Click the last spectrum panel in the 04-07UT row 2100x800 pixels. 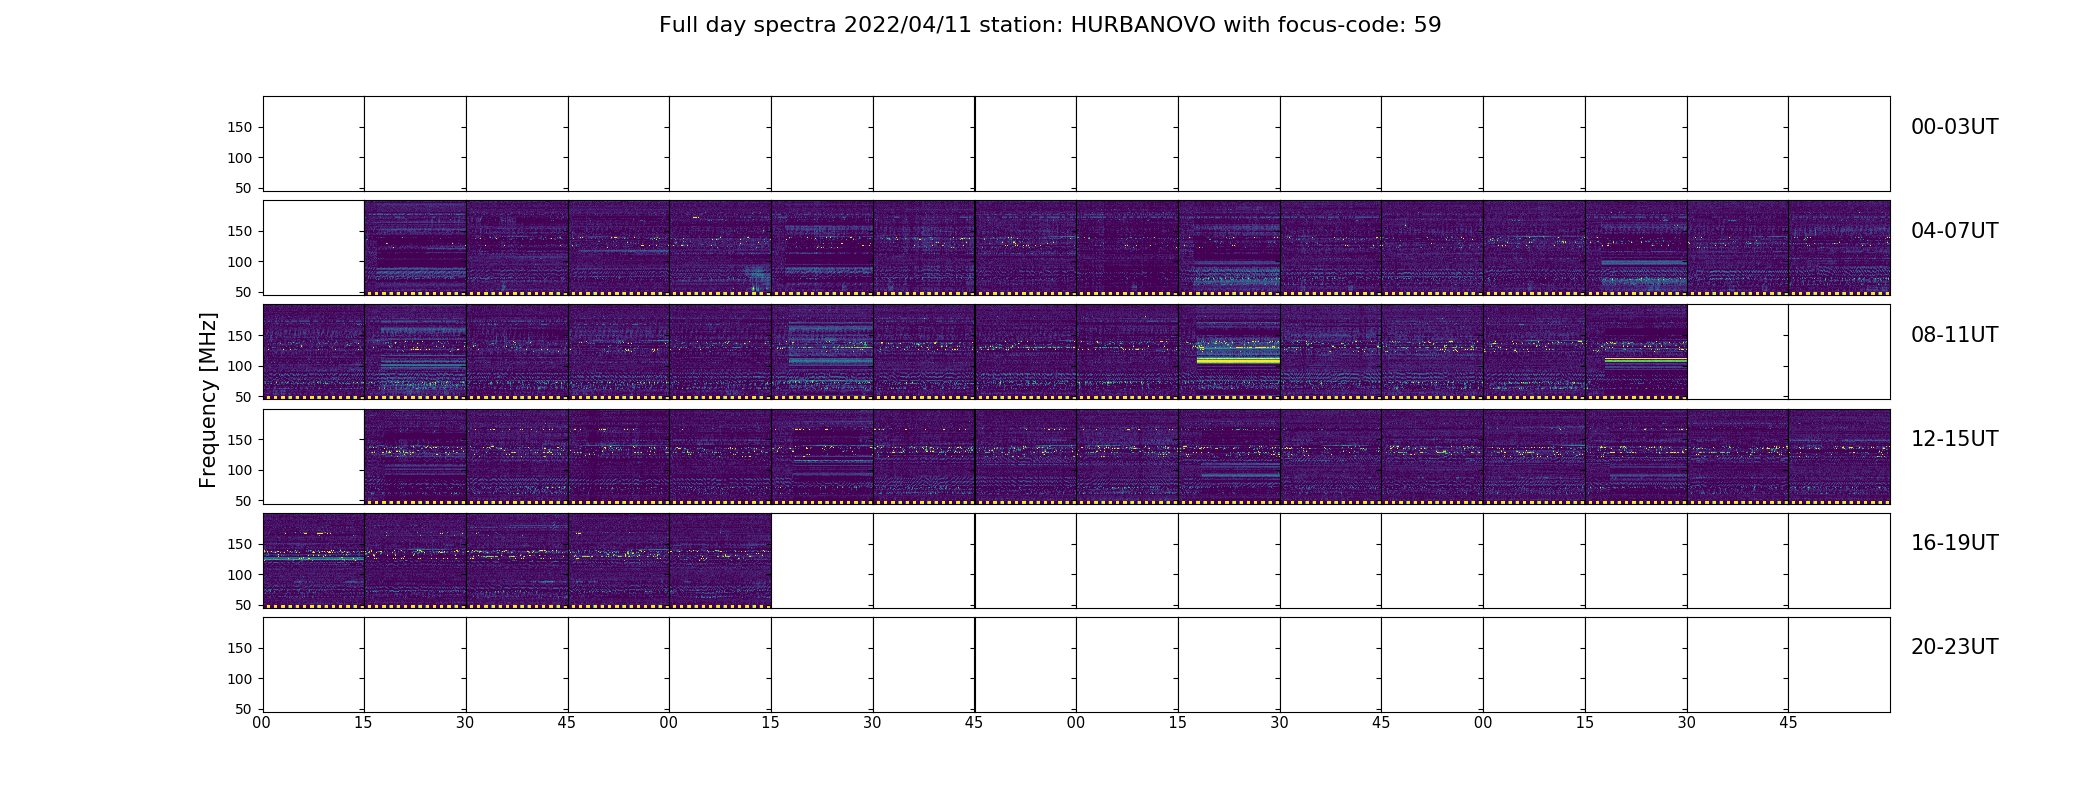(1839, 248)
